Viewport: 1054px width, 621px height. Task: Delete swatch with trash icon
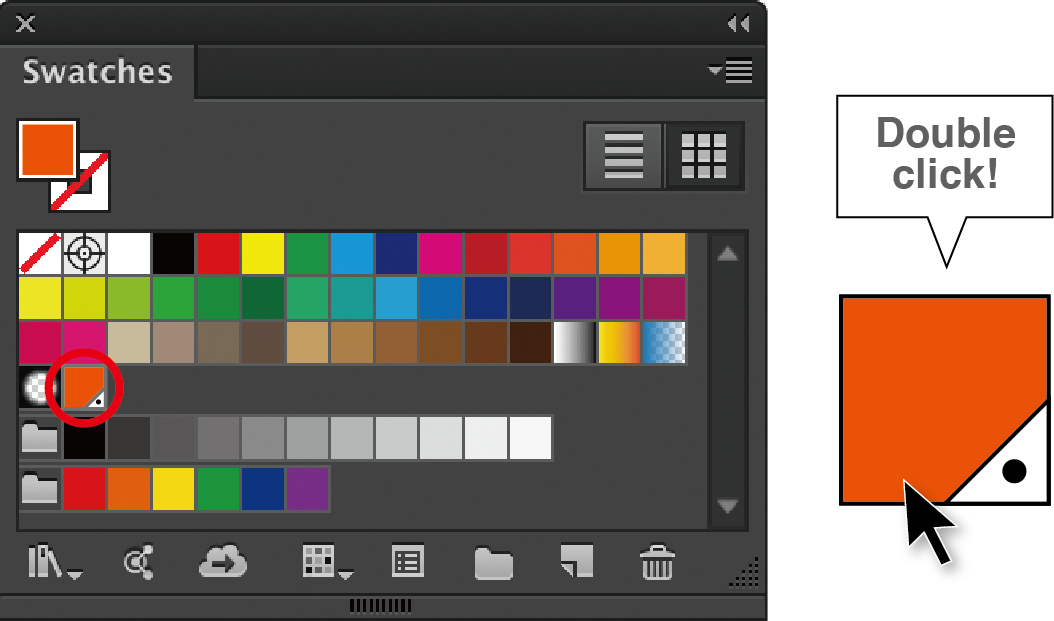click(657, 564)
